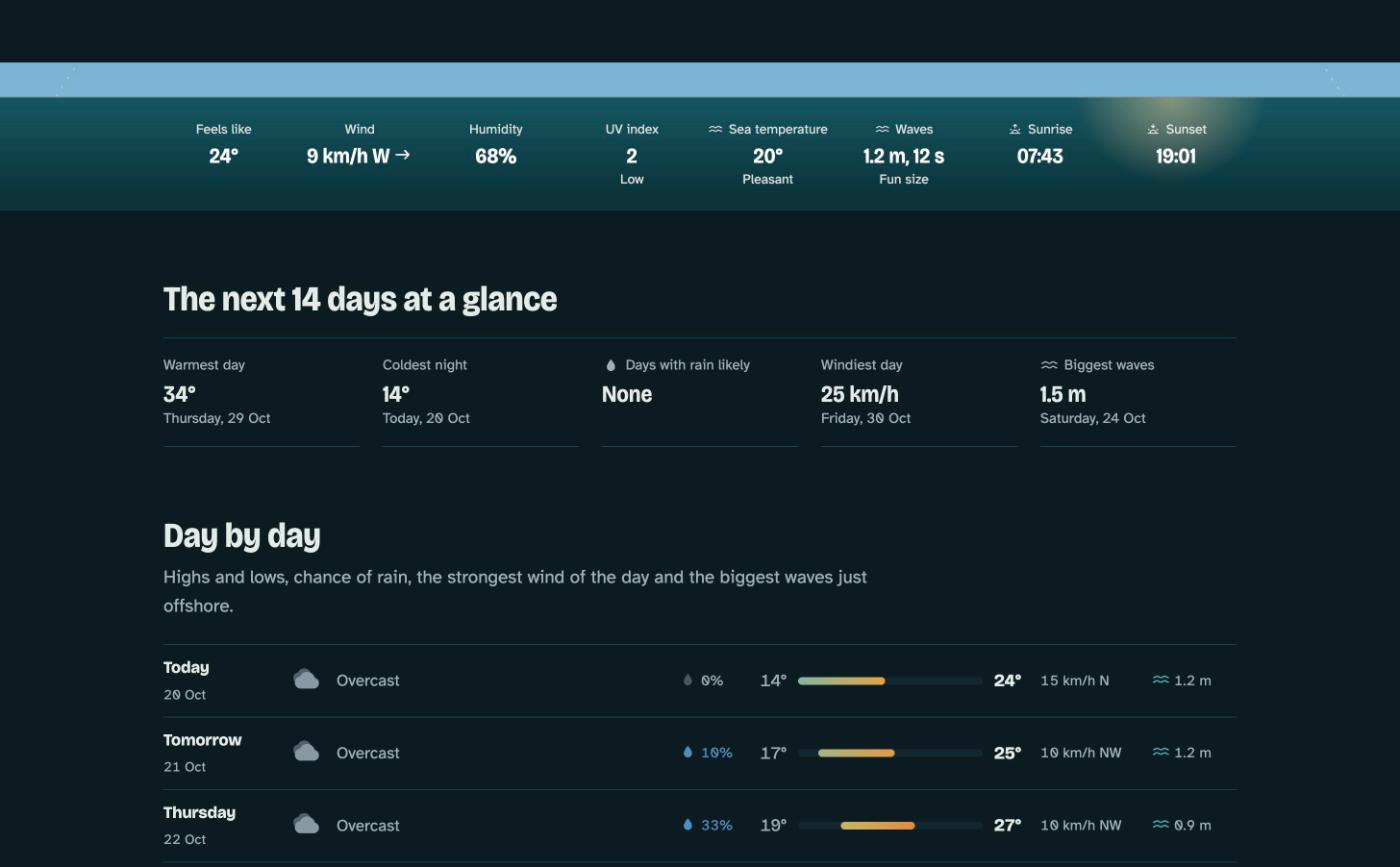Click the wave icon in Thursday's row
The width and height of the screenshot is (1400, 867).
tap(1160, 825)
